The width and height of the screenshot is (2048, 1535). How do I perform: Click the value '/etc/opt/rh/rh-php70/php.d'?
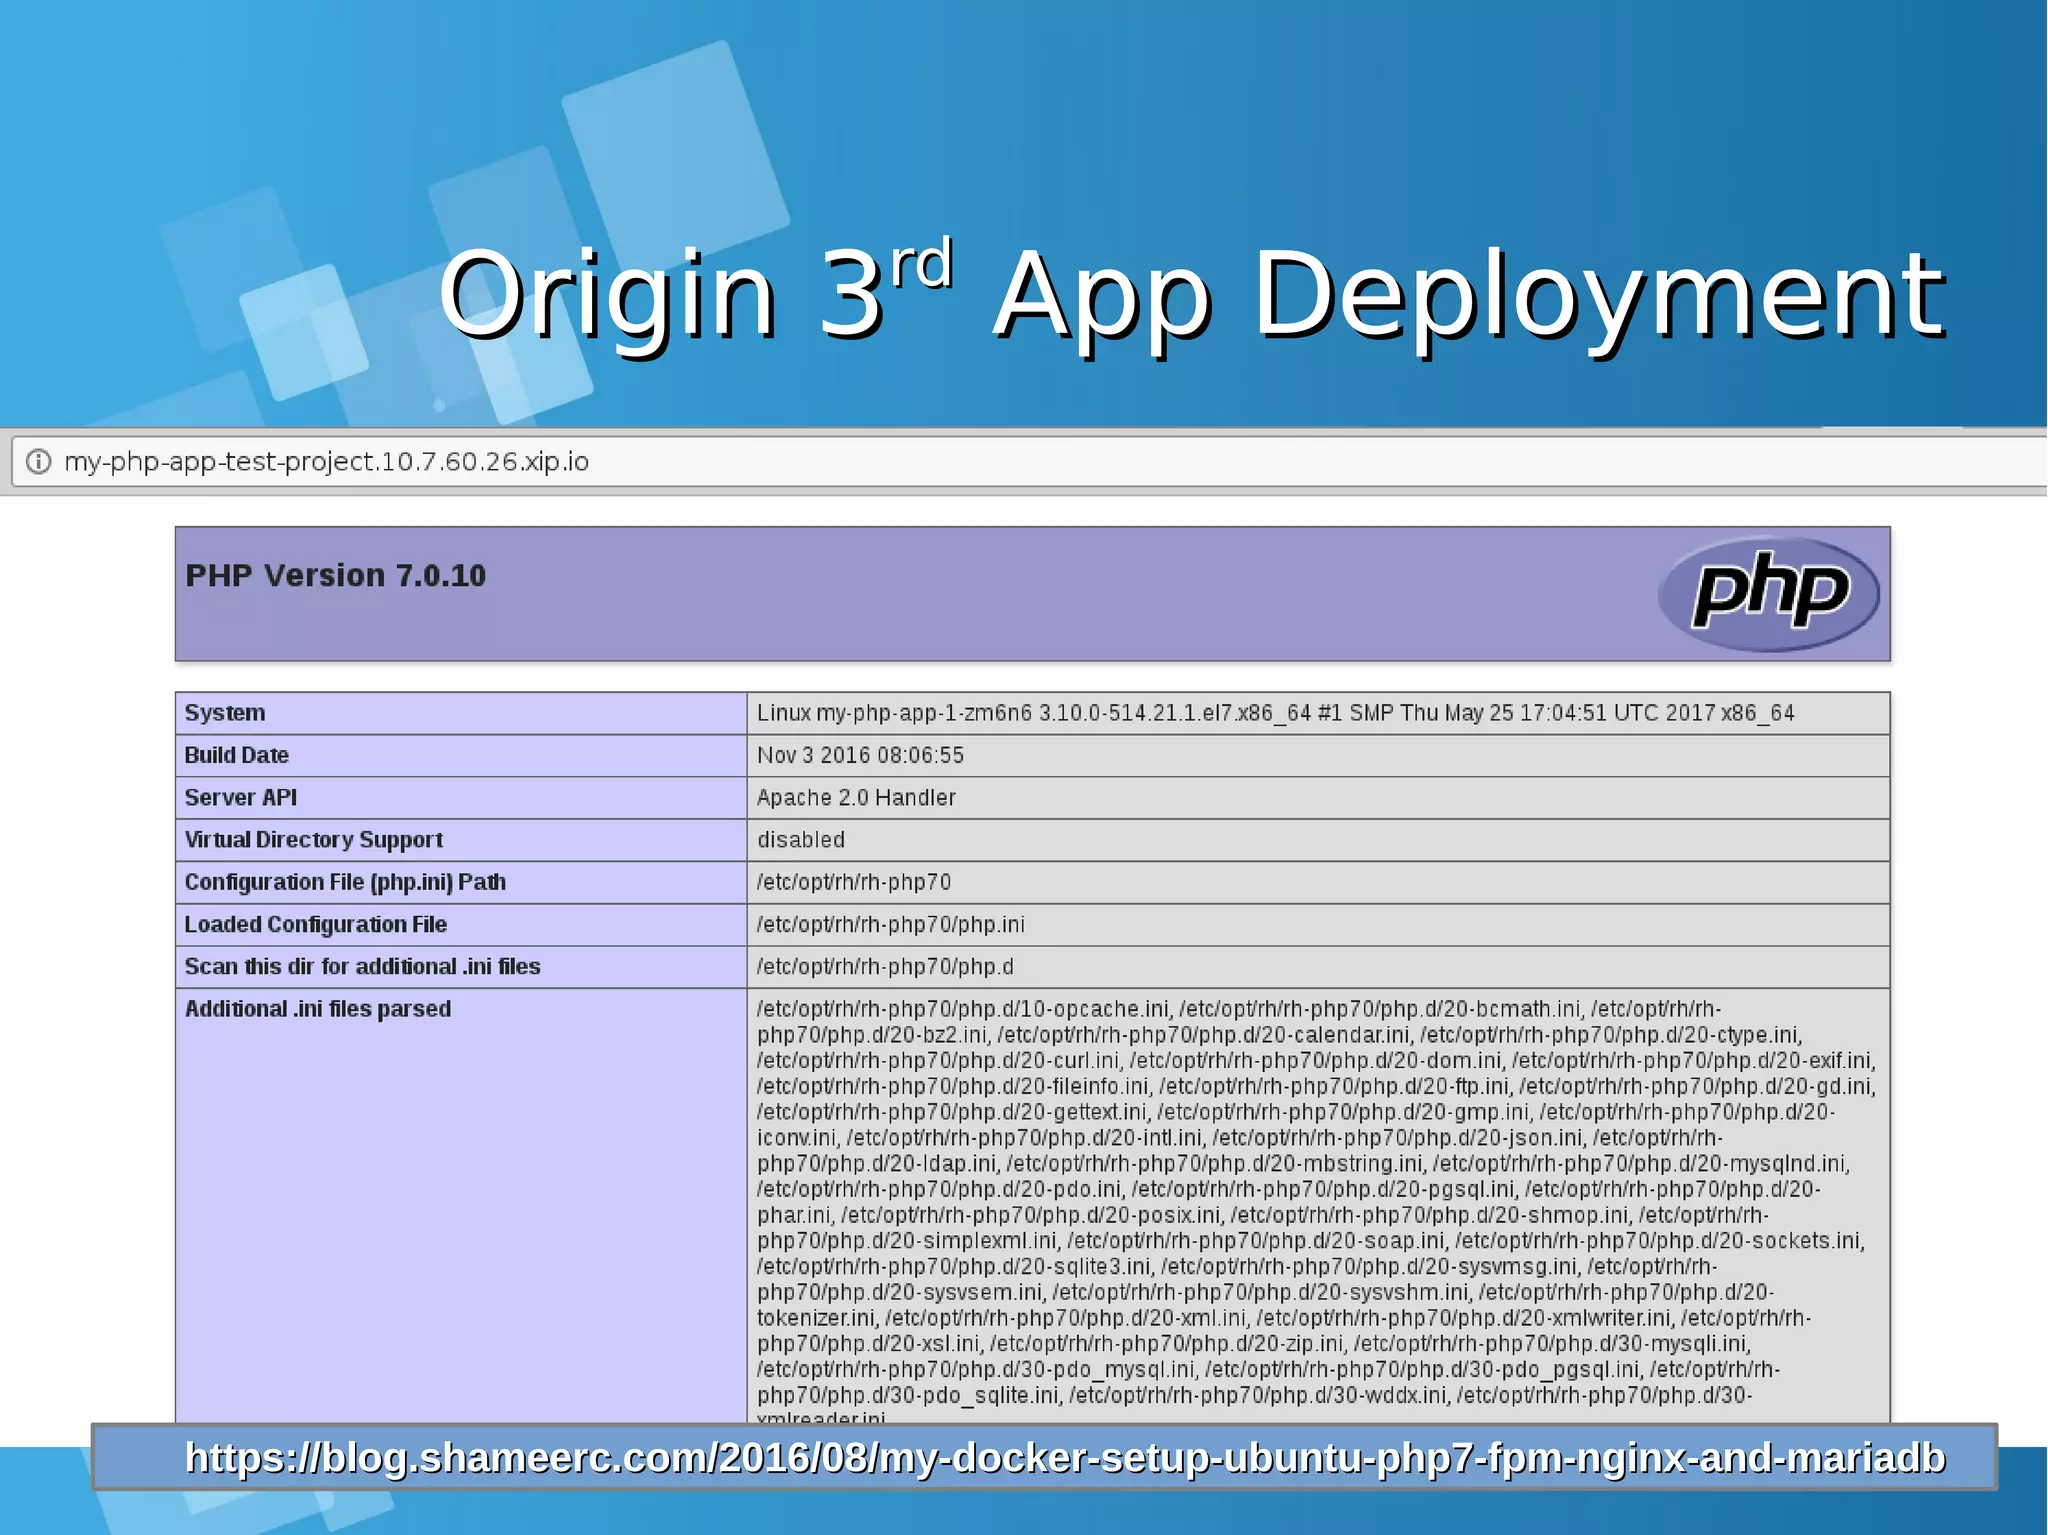click(885, 966)
